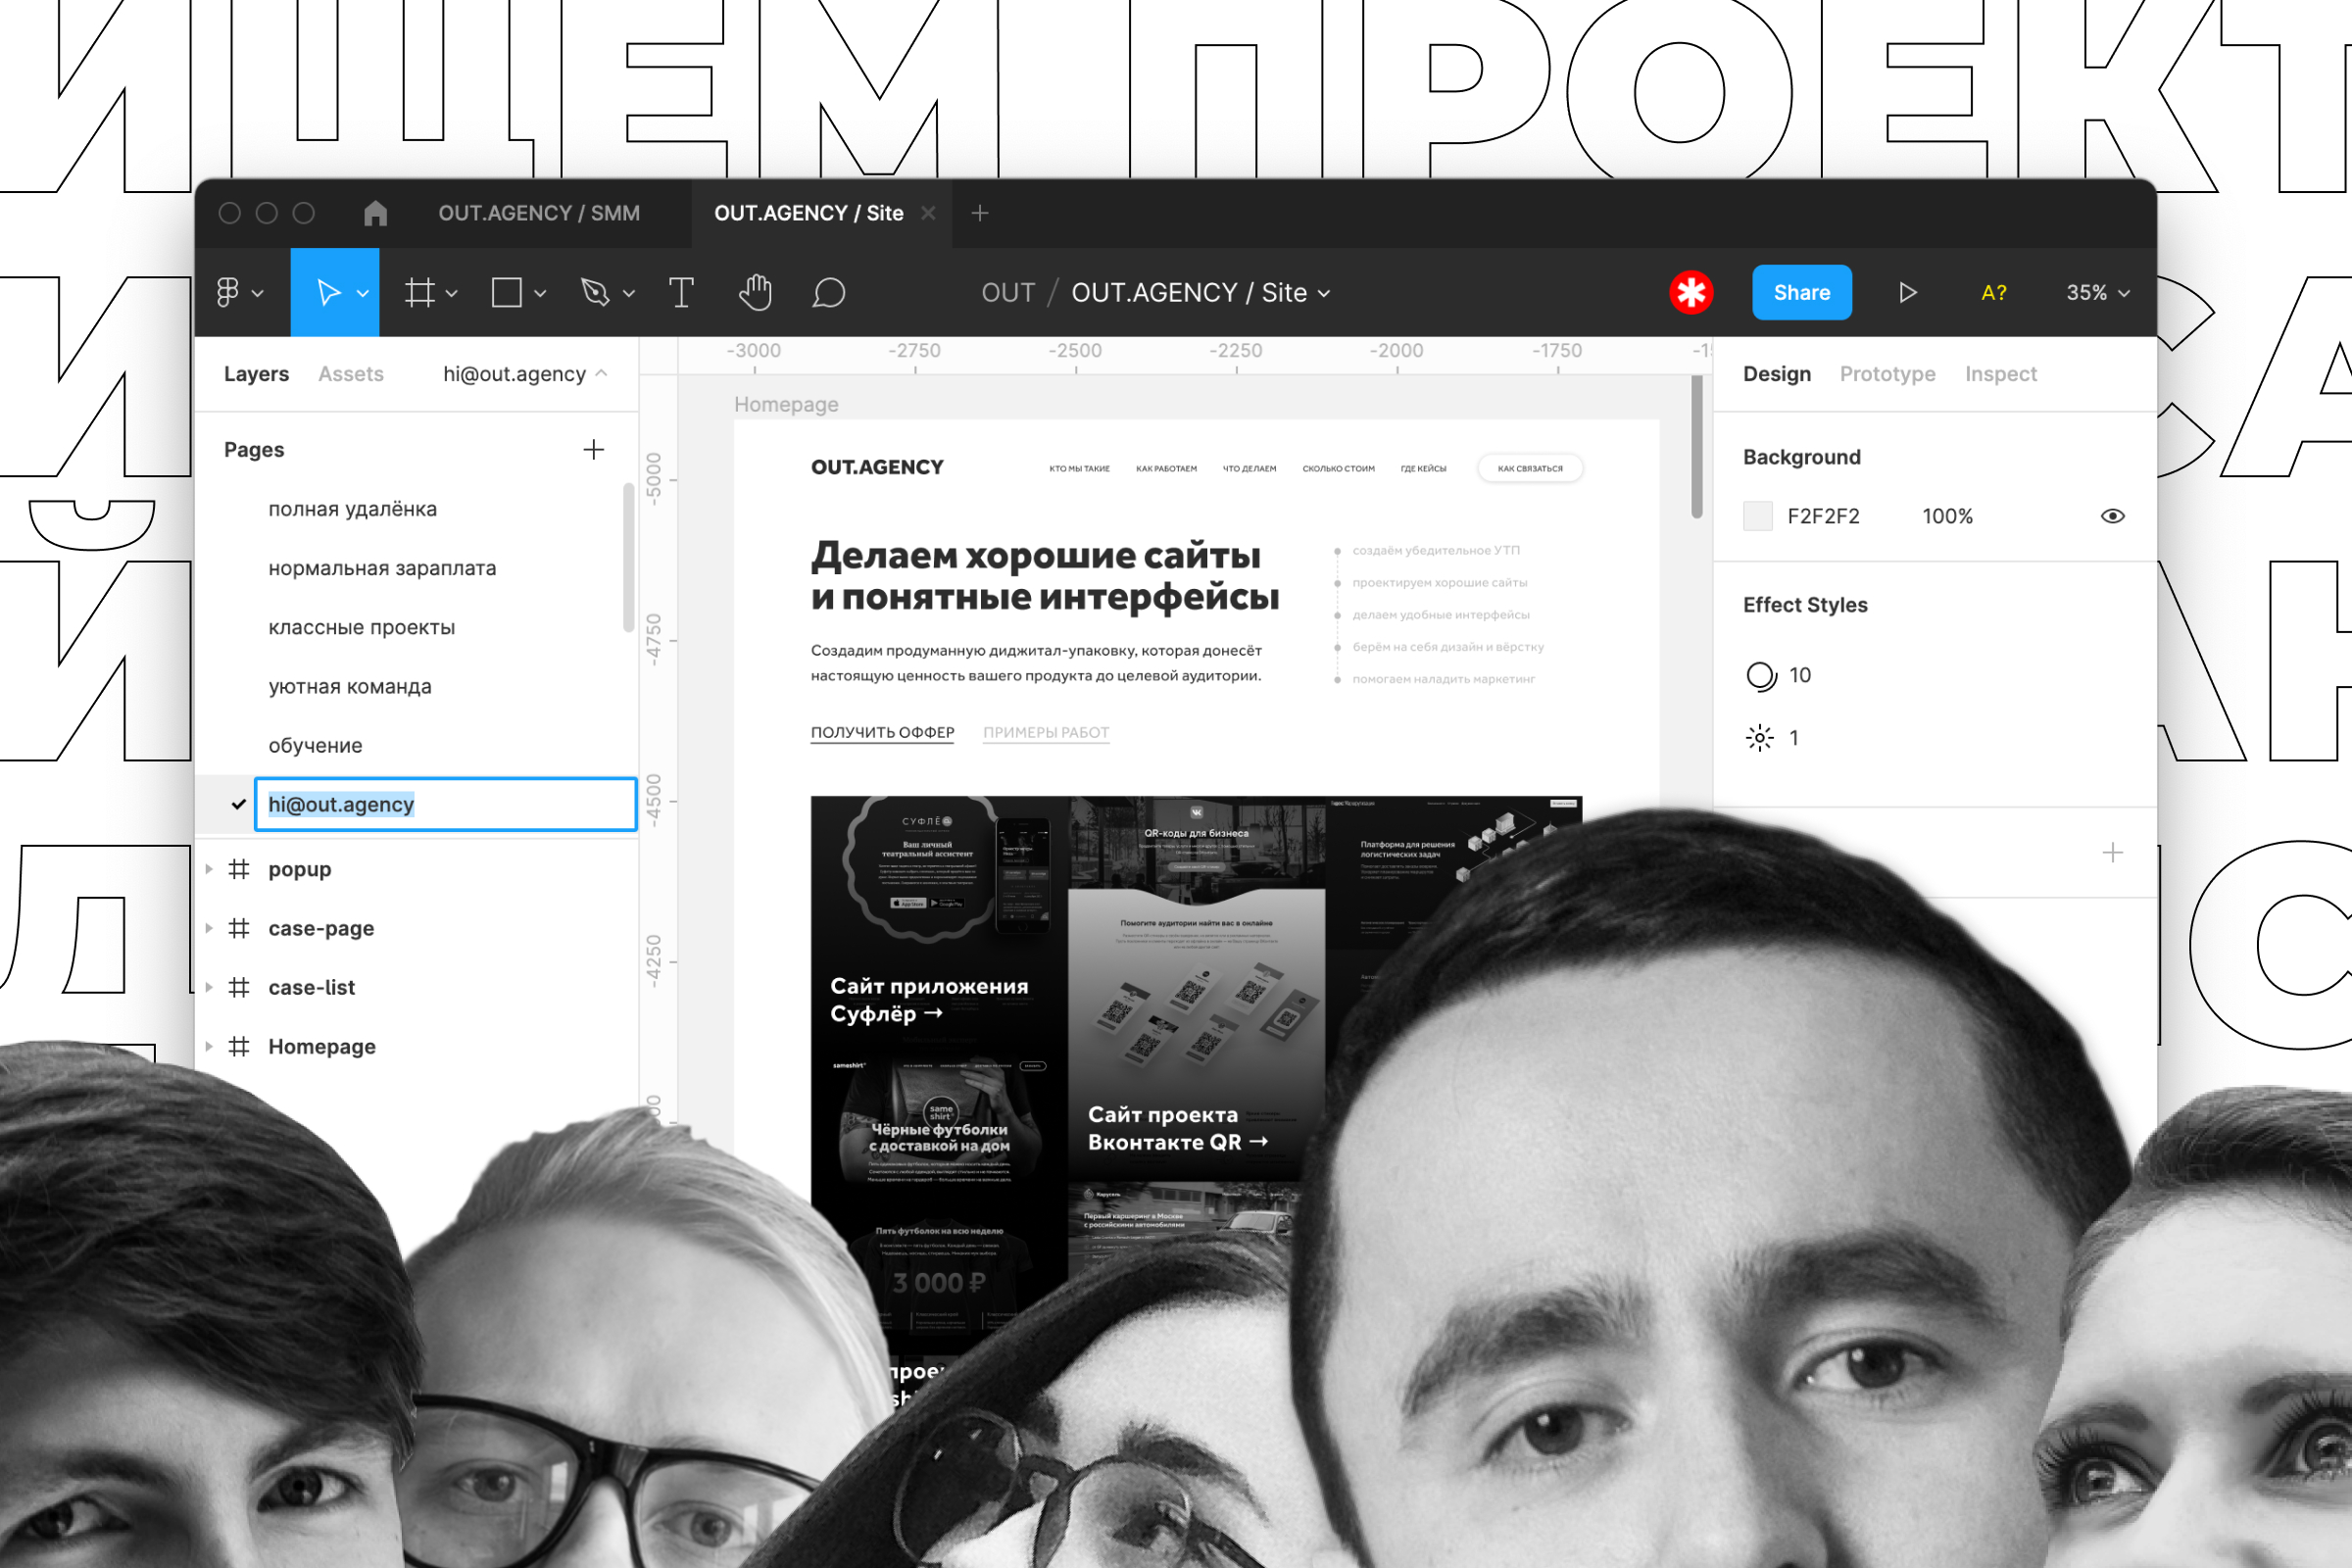Select the page классные проекты
The width and height of the screenshot is (2352, 1568).
tap(361, 627)
